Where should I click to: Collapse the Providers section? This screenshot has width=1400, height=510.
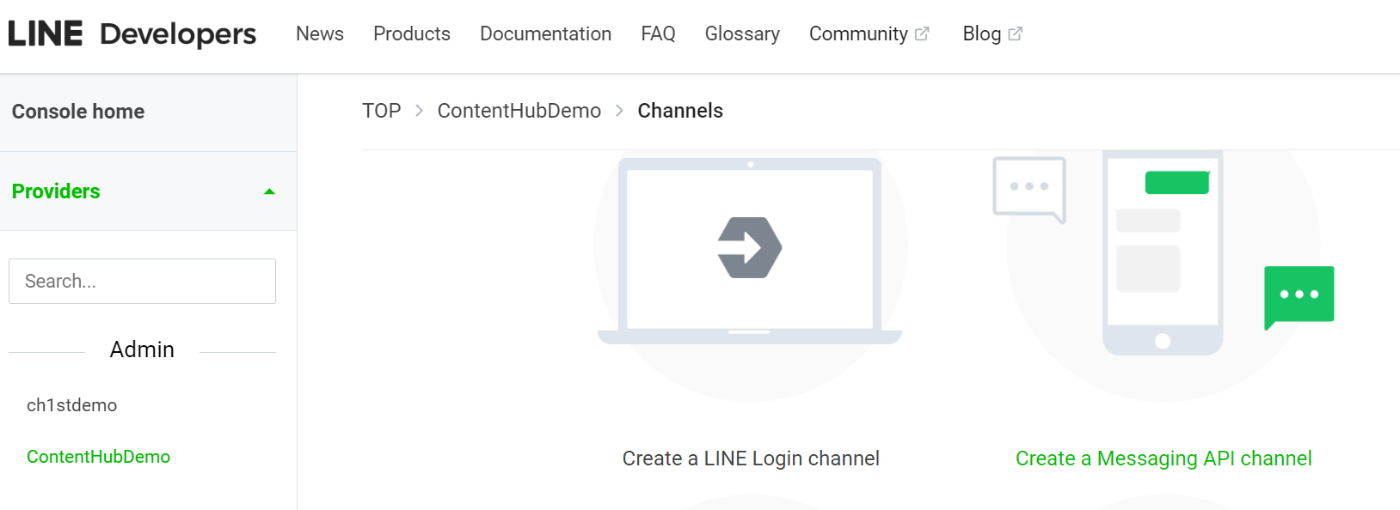[148, 191]
